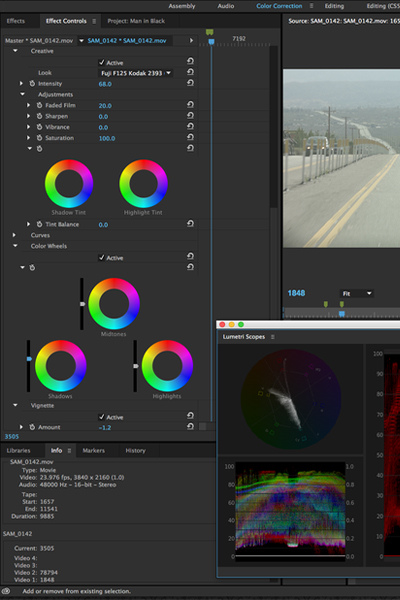Open the Look preset dropdown
400x600 pixels.
coord(136,73)
